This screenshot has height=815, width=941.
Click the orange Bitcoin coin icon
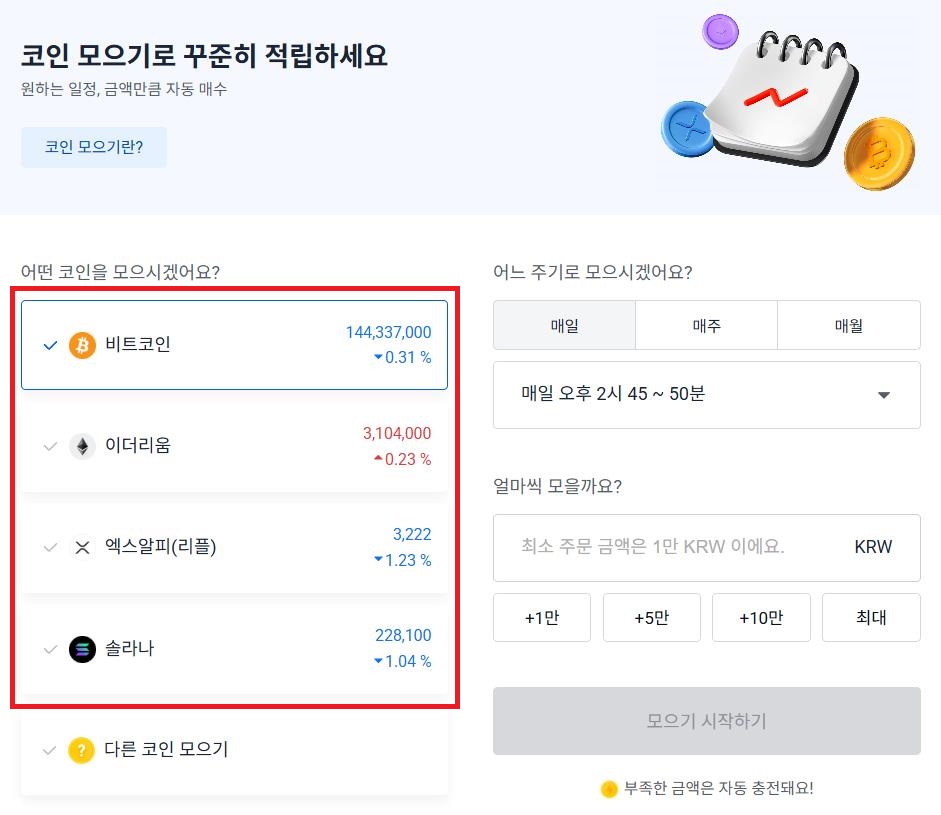click(x=82, y=345)
